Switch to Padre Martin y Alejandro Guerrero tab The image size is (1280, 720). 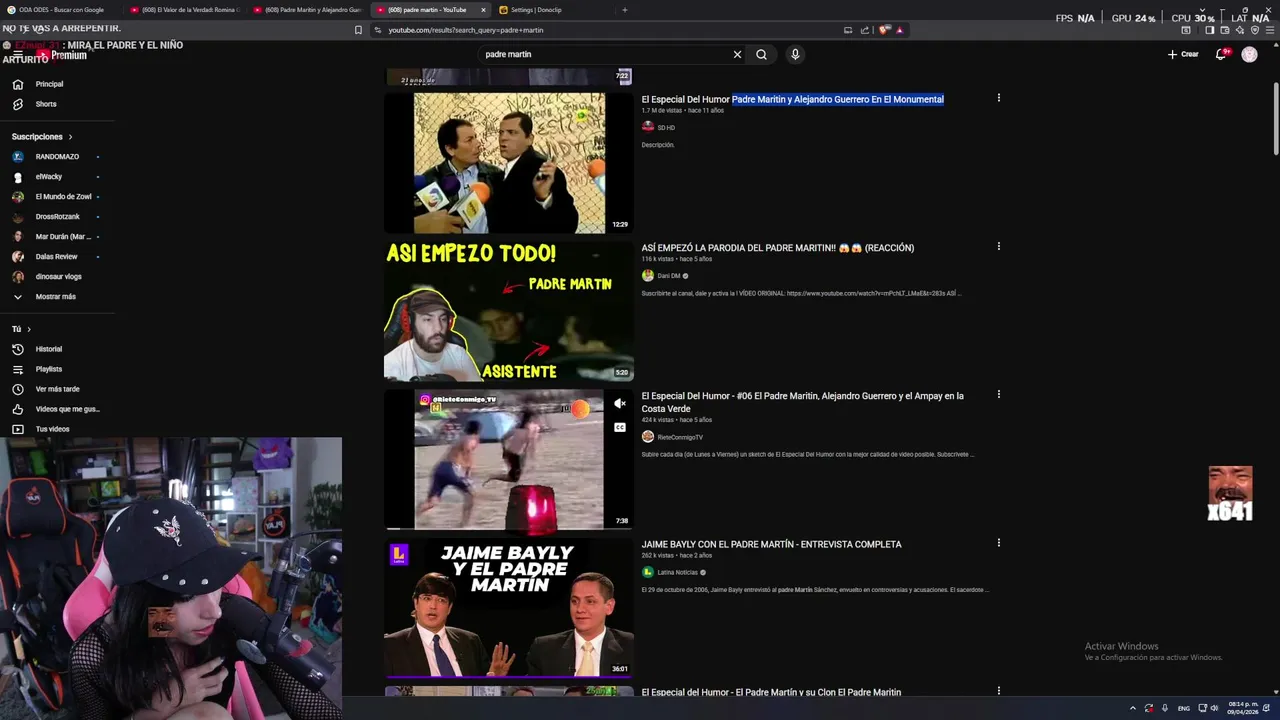coord(308,10)
